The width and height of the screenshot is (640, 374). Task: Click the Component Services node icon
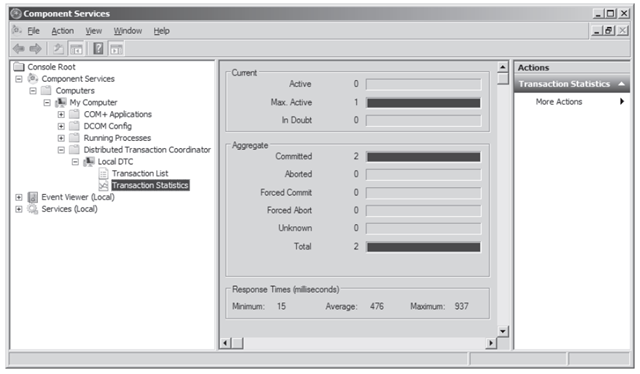(33, 78)
